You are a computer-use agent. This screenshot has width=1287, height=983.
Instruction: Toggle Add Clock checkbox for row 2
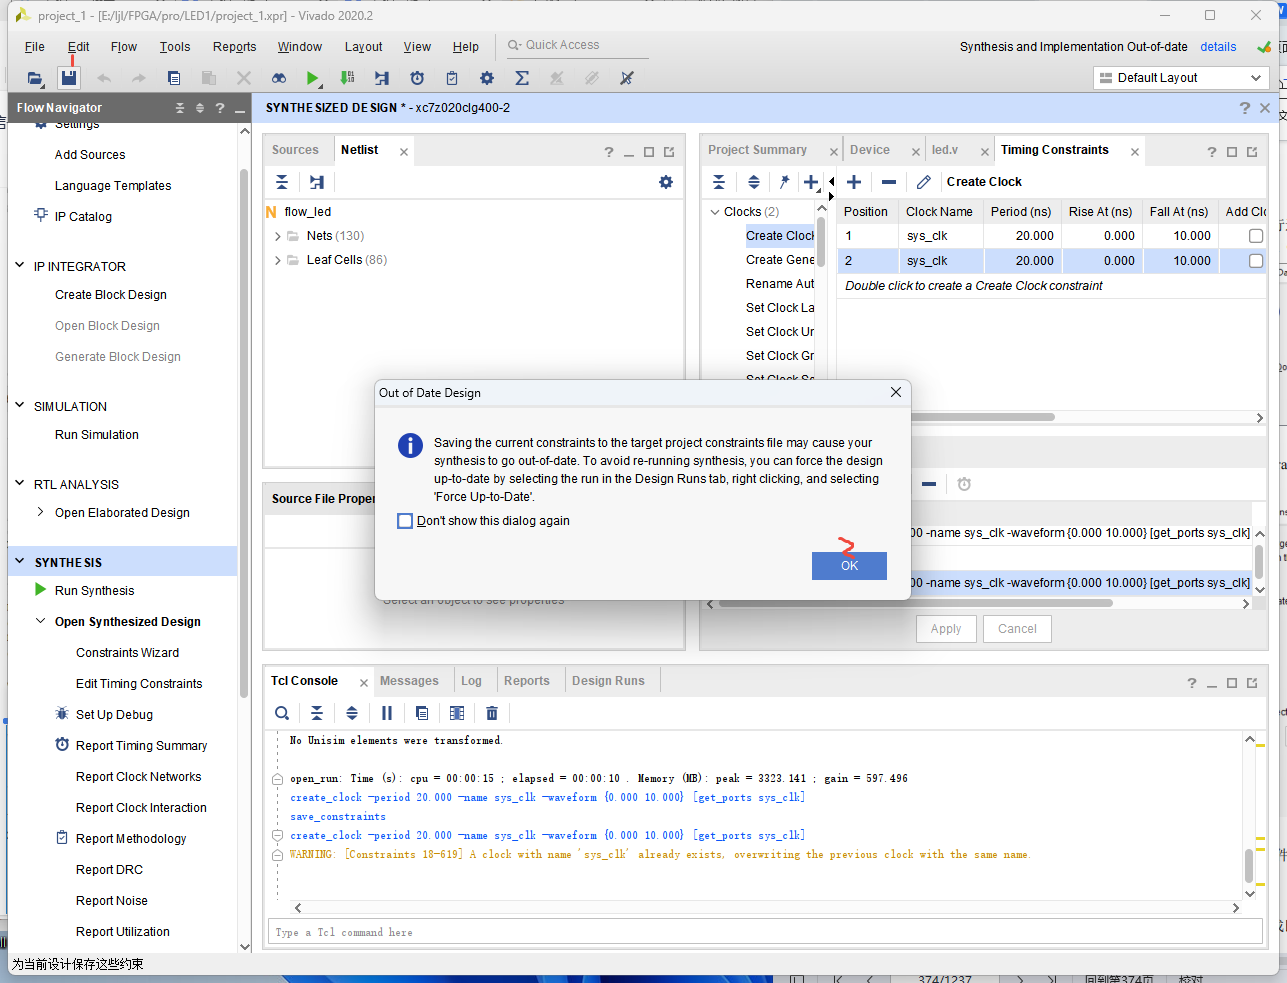click(1256, 261)
